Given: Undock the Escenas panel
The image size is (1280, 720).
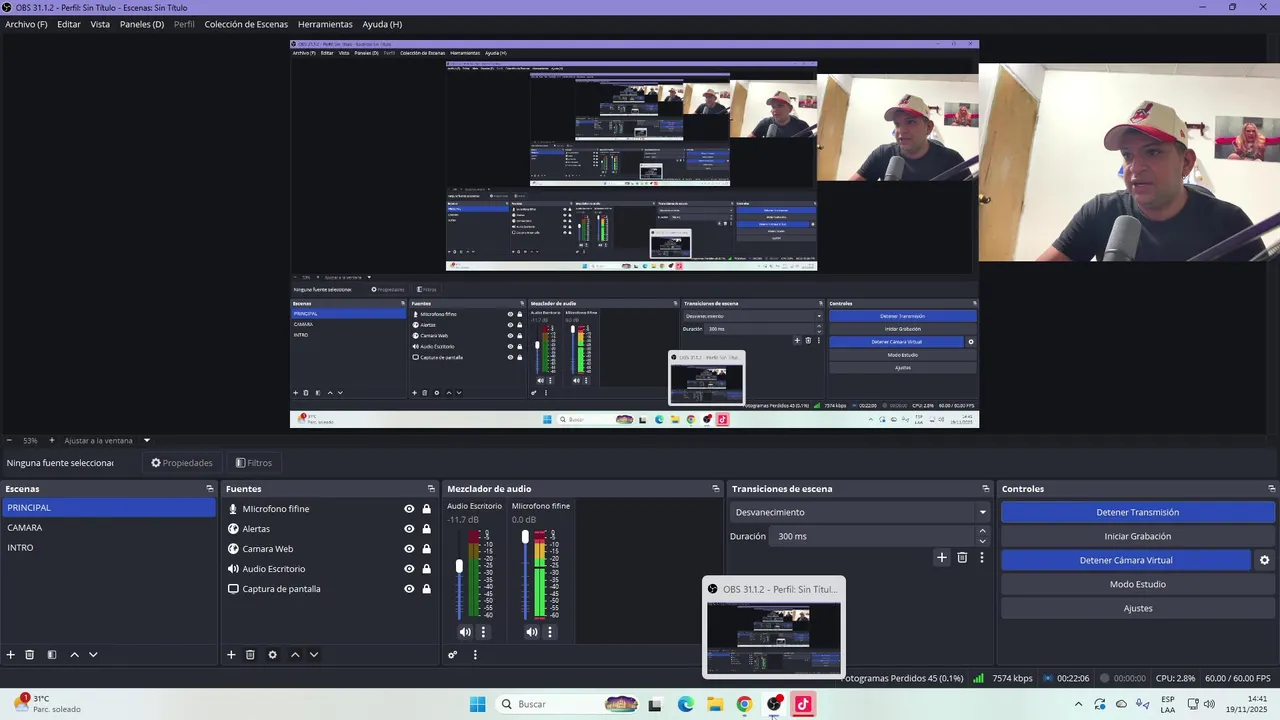Looking at the screenshot, I should click(210, 489).
